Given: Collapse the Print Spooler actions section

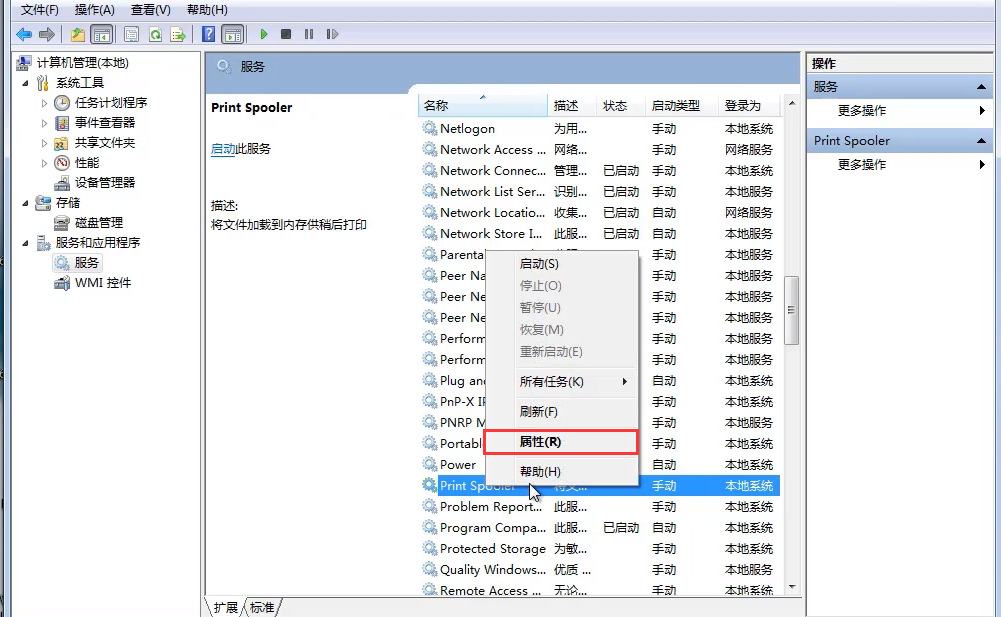Looking at the screenshot, I should (x=981, y=141).
